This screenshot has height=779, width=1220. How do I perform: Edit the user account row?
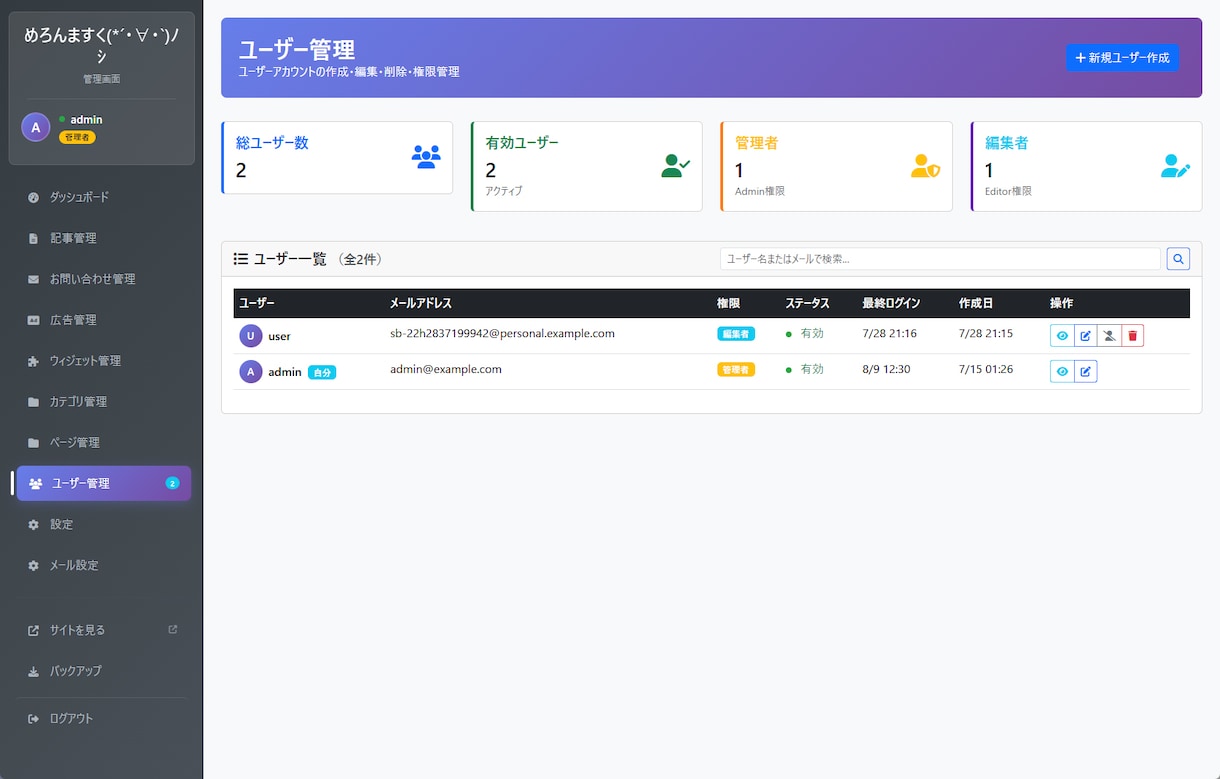tap(1085, 336)
